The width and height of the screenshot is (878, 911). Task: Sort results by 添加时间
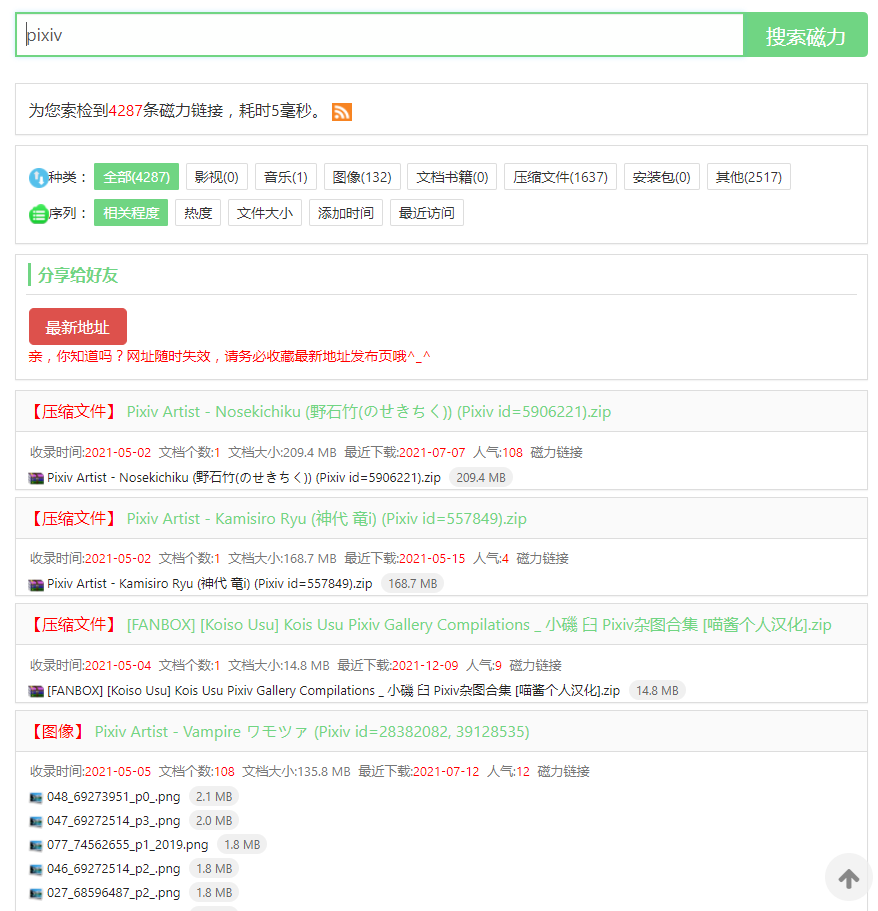[346, 213]
